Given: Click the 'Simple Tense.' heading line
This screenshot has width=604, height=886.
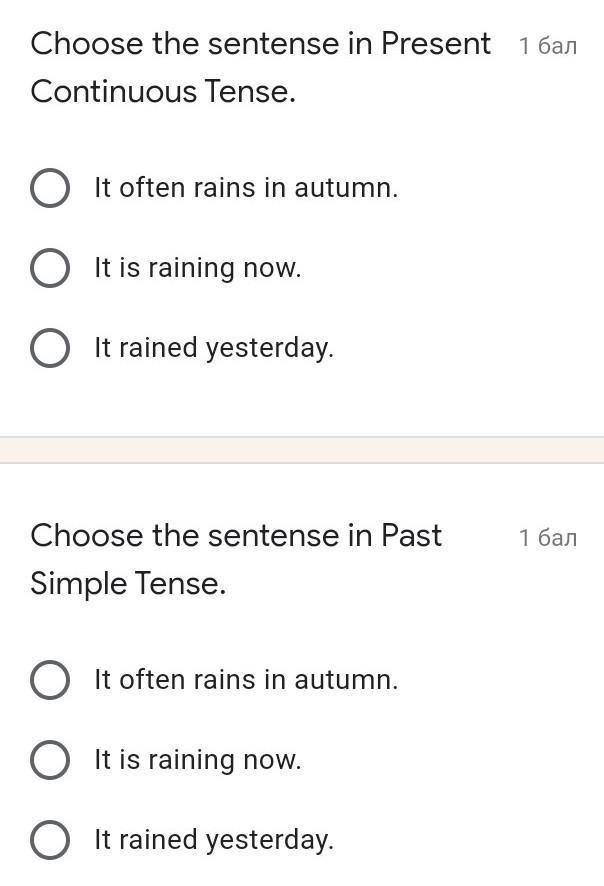Looking at the screenshot, I should click(128, 584).
